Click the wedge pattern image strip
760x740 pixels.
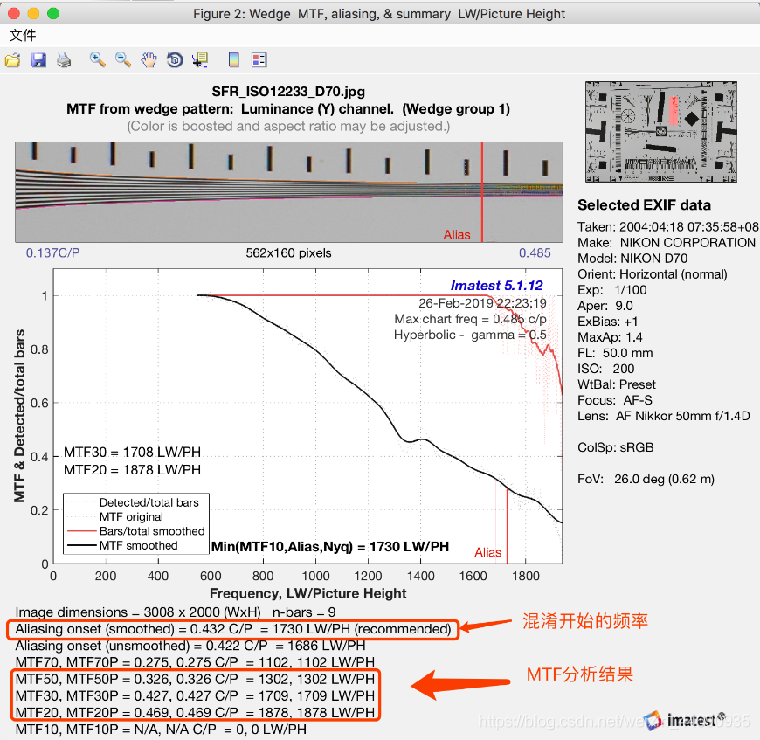[x=289, y=192]
